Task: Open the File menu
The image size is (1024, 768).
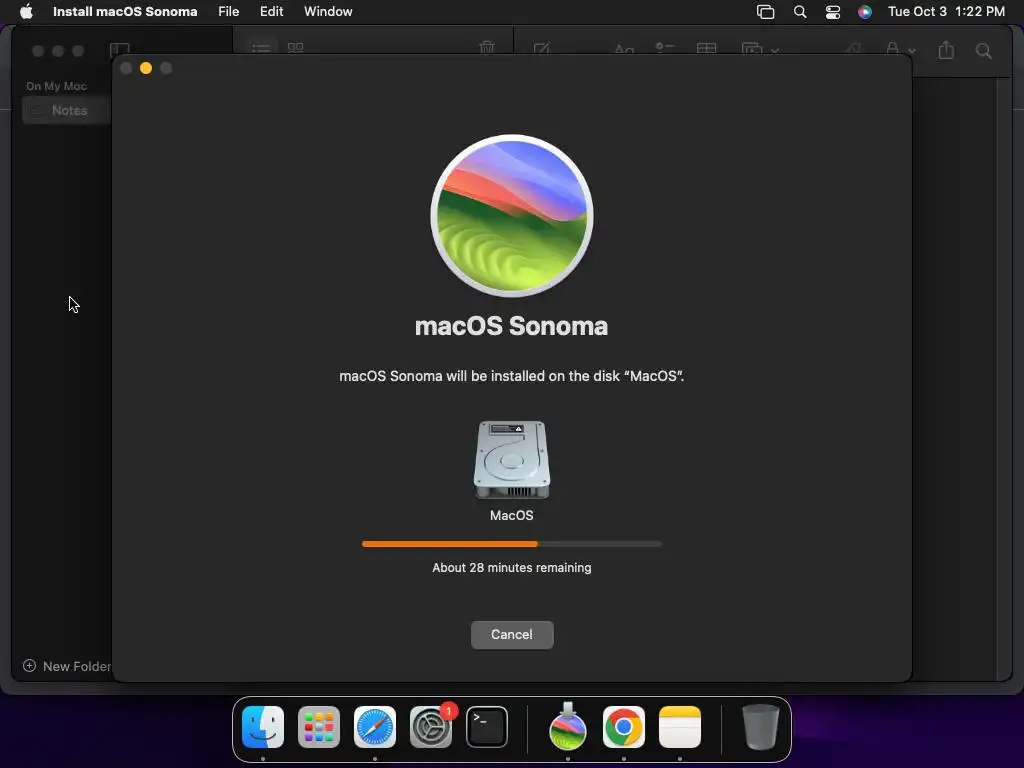Action: pyautogui.click(x=229, y=12)
